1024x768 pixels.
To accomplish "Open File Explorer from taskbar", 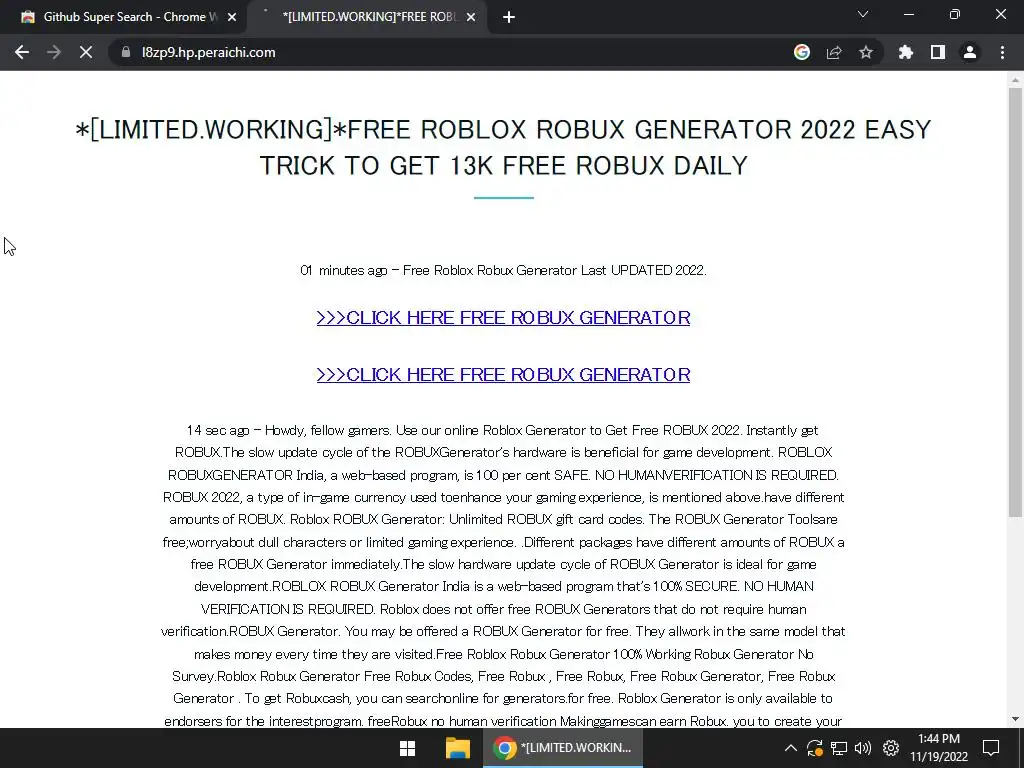I will tap(458, 748).
